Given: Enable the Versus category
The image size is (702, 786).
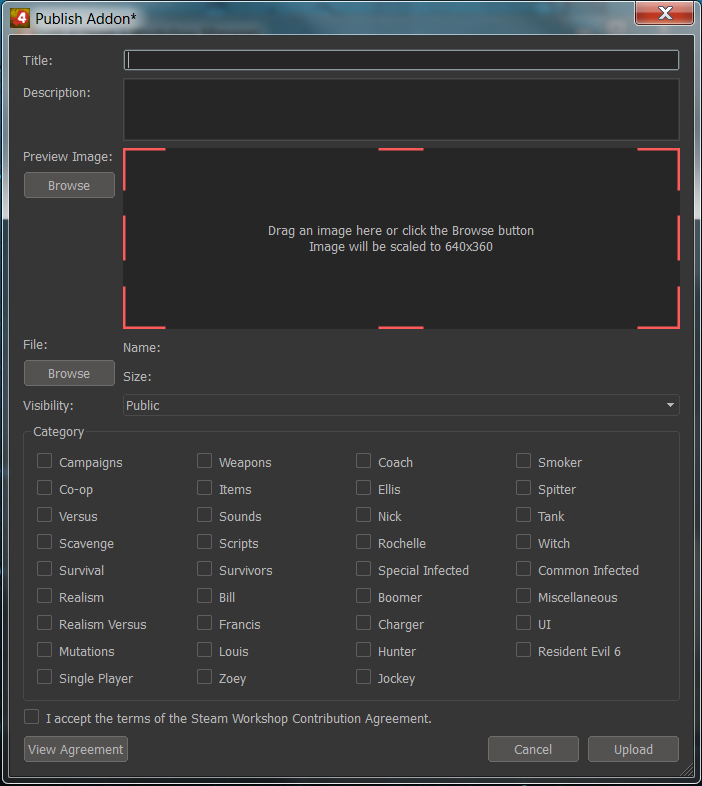Looking at the screenshot, I should coord(45,515).
